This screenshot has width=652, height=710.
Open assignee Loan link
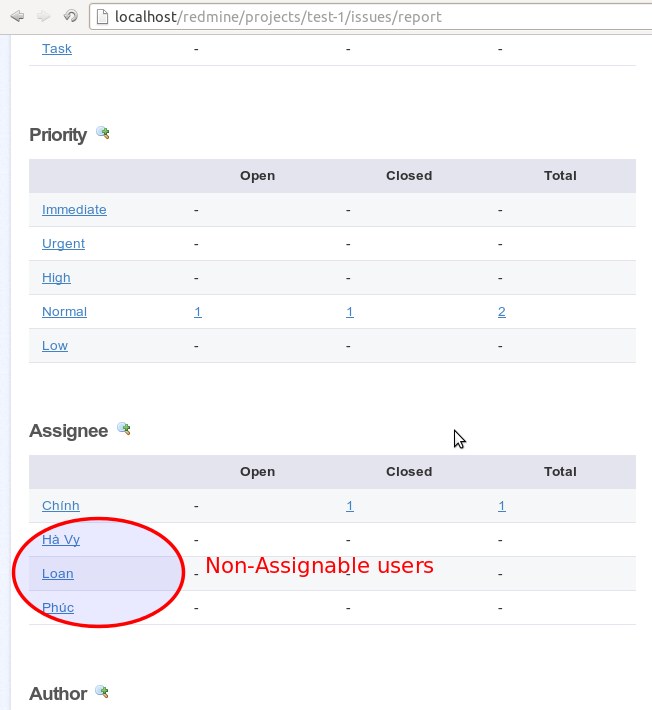(58, 574)
